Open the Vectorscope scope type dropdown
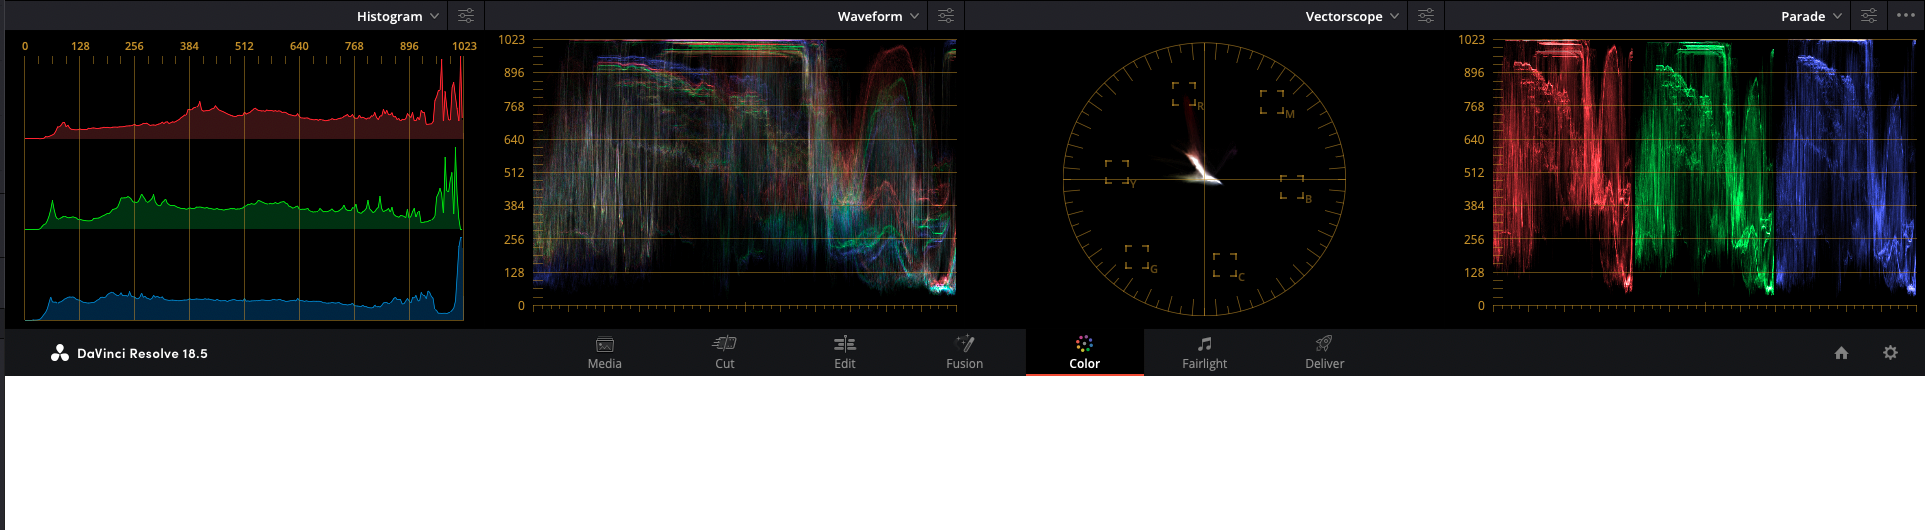This screenshot has width=1925, height=530. click(x=1352, y=16)
